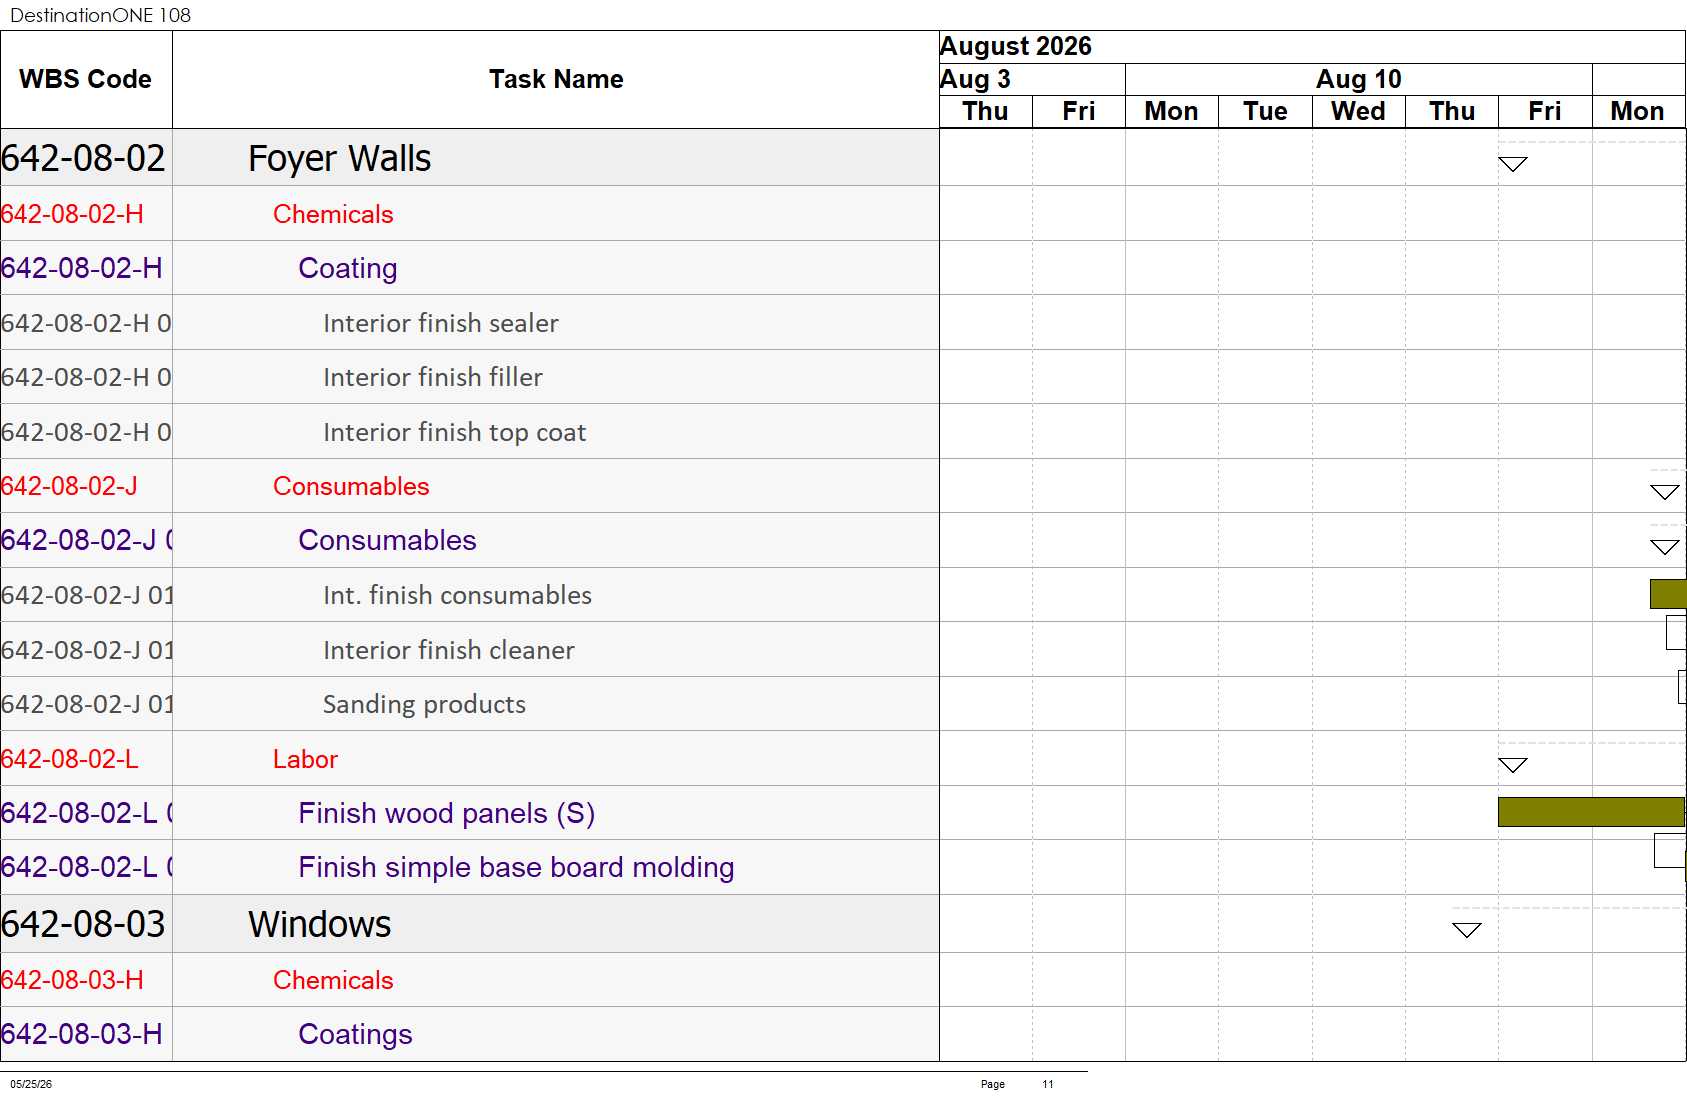This screenshot has height=1097, width=1687.
Task: Click the Foyer Walls summary triangle marker
Action: click(1512, 164)
